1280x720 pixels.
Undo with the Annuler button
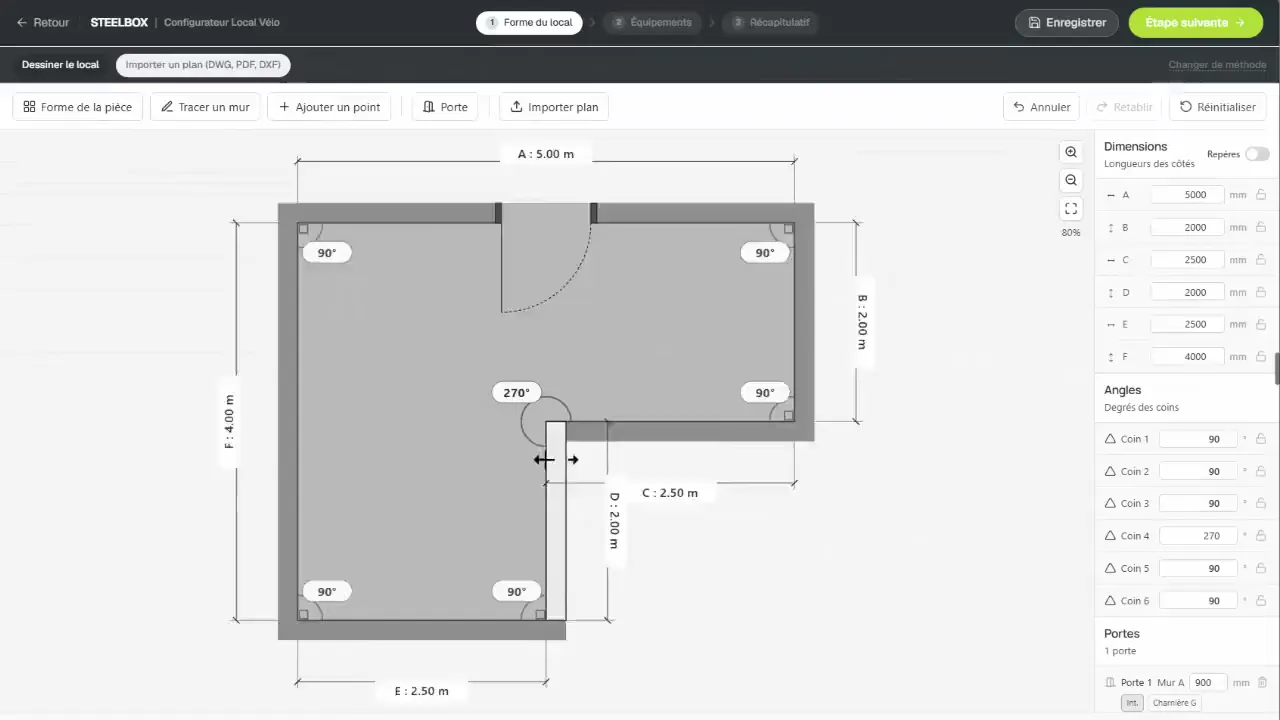[1041, 107]
